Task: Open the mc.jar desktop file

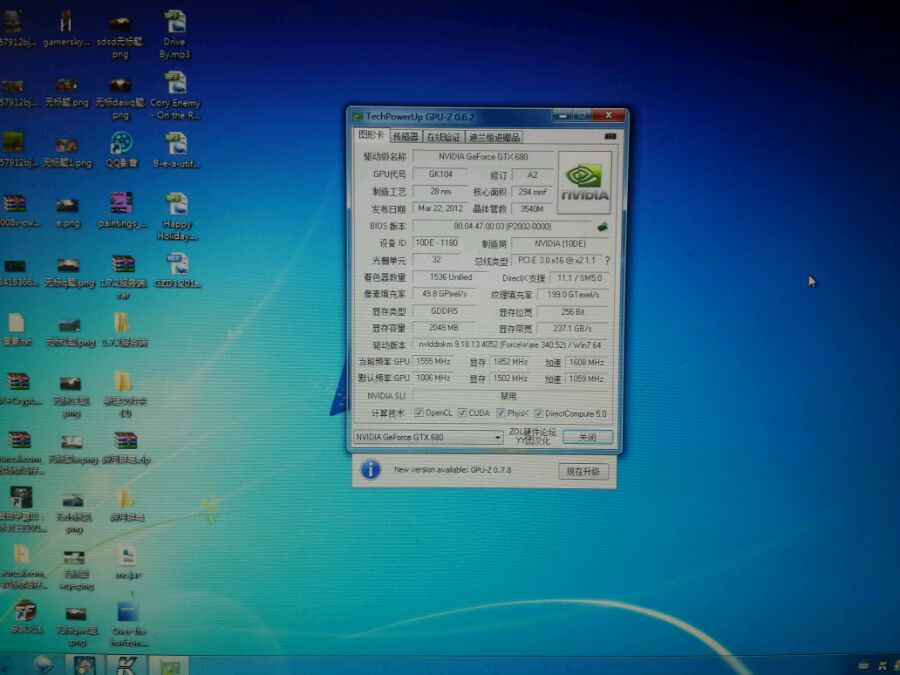Action: (127, 562)
